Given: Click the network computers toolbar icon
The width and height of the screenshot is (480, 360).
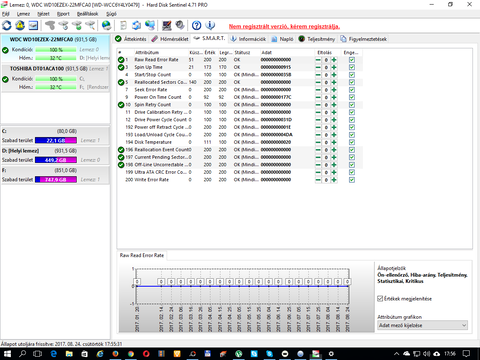Looking at the screenshot, I should (x=150, y=25).
